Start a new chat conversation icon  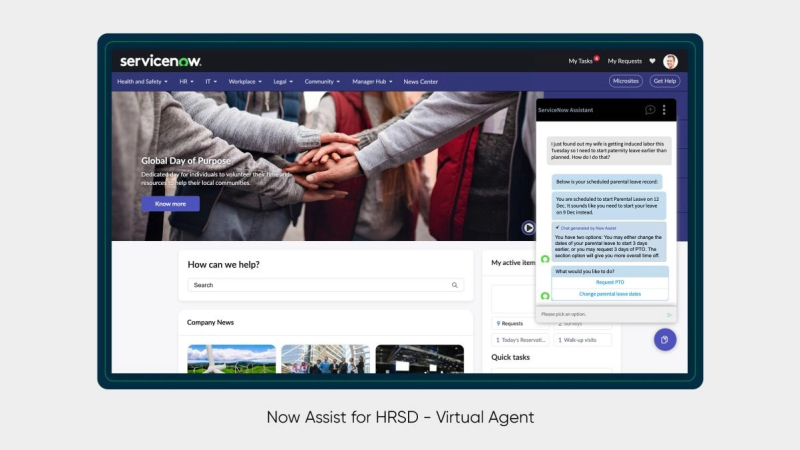(650, 110)
